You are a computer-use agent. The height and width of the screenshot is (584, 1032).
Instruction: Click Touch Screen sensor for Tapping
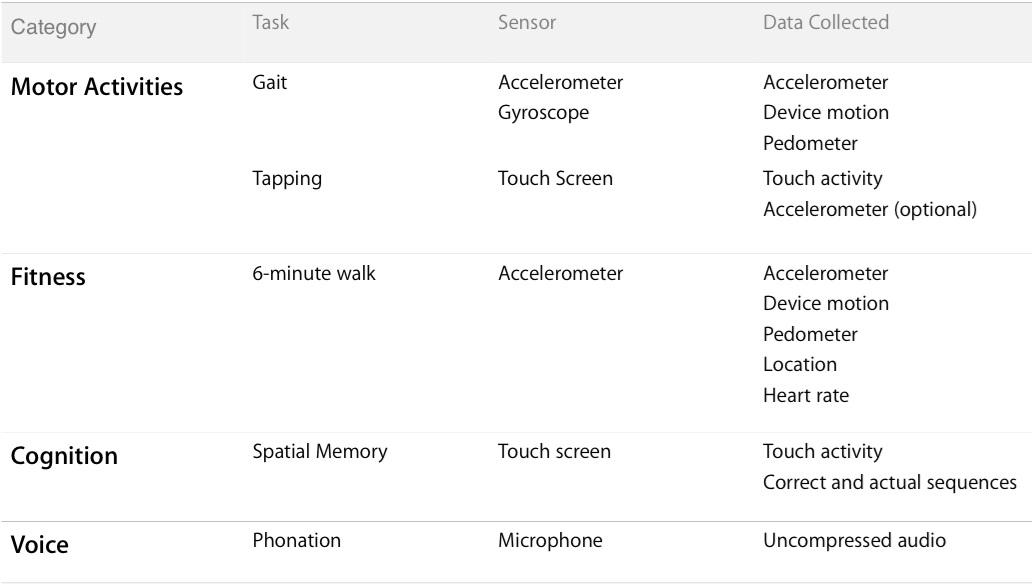(555, 178)
